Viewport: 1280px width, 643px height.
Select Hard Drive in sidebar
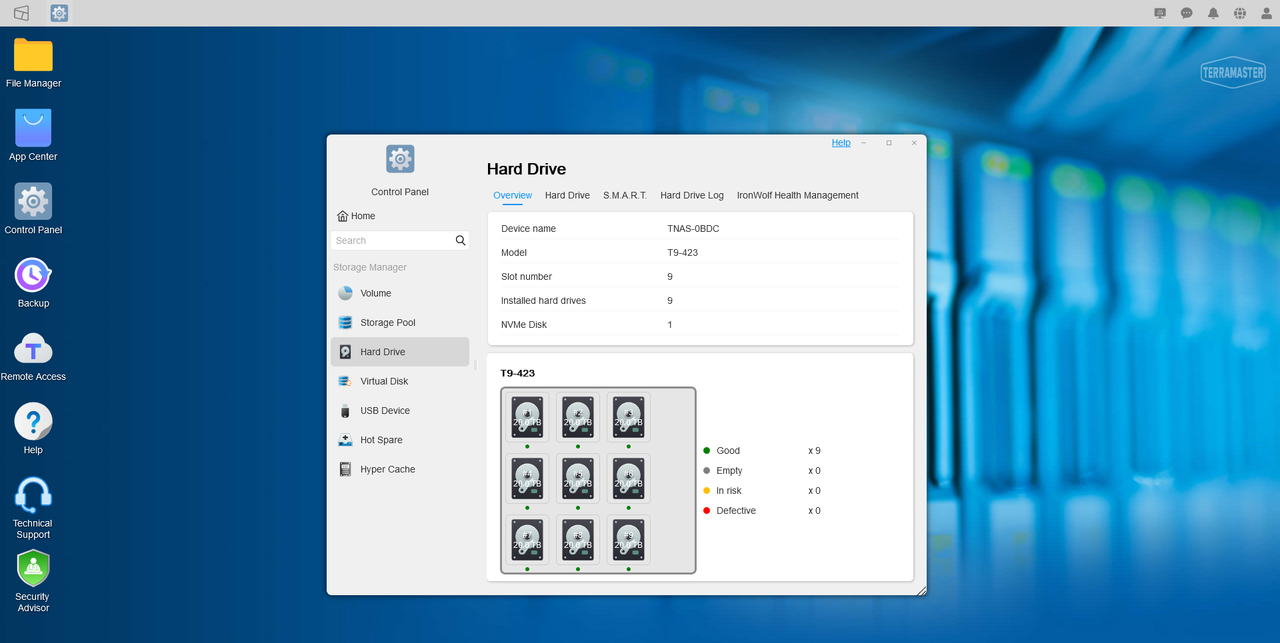pos(400,352)
